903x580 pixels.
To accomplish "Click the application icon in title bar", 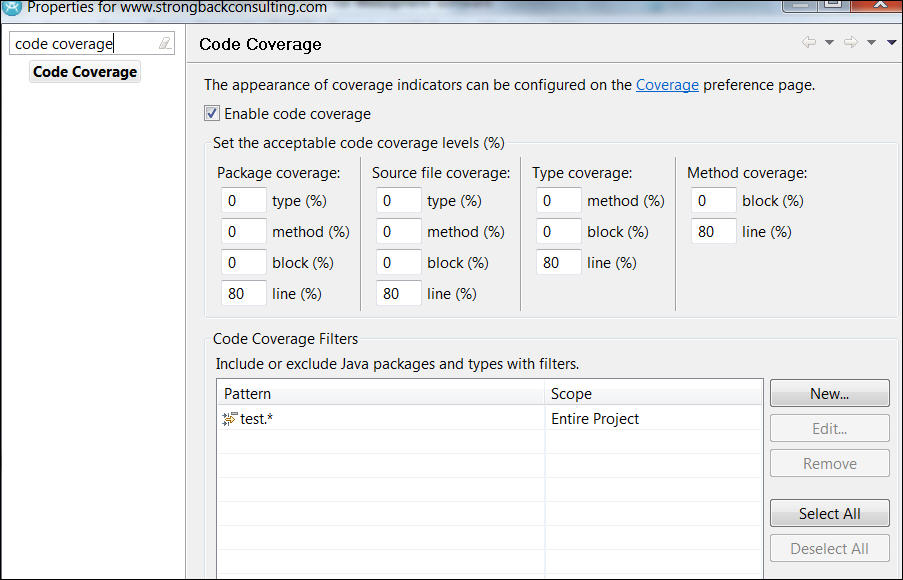I will coord(12,7).
